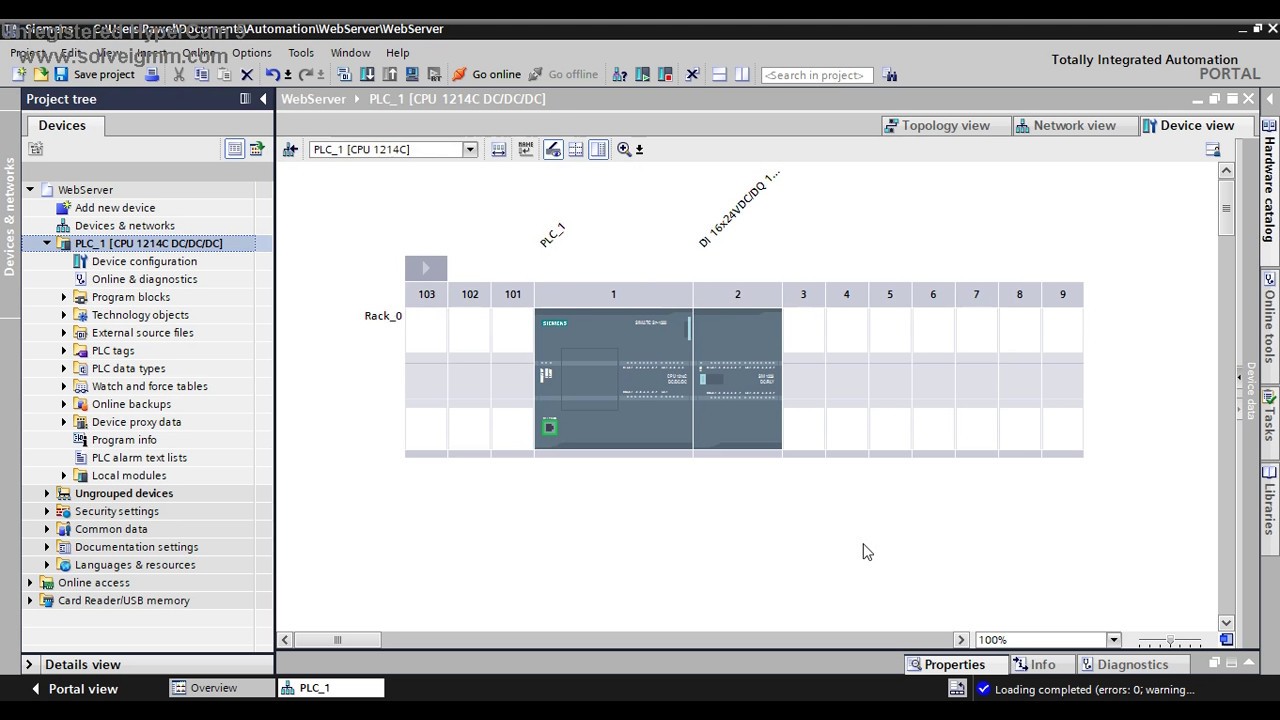Open the Hardware catalog side tab

1270,181
